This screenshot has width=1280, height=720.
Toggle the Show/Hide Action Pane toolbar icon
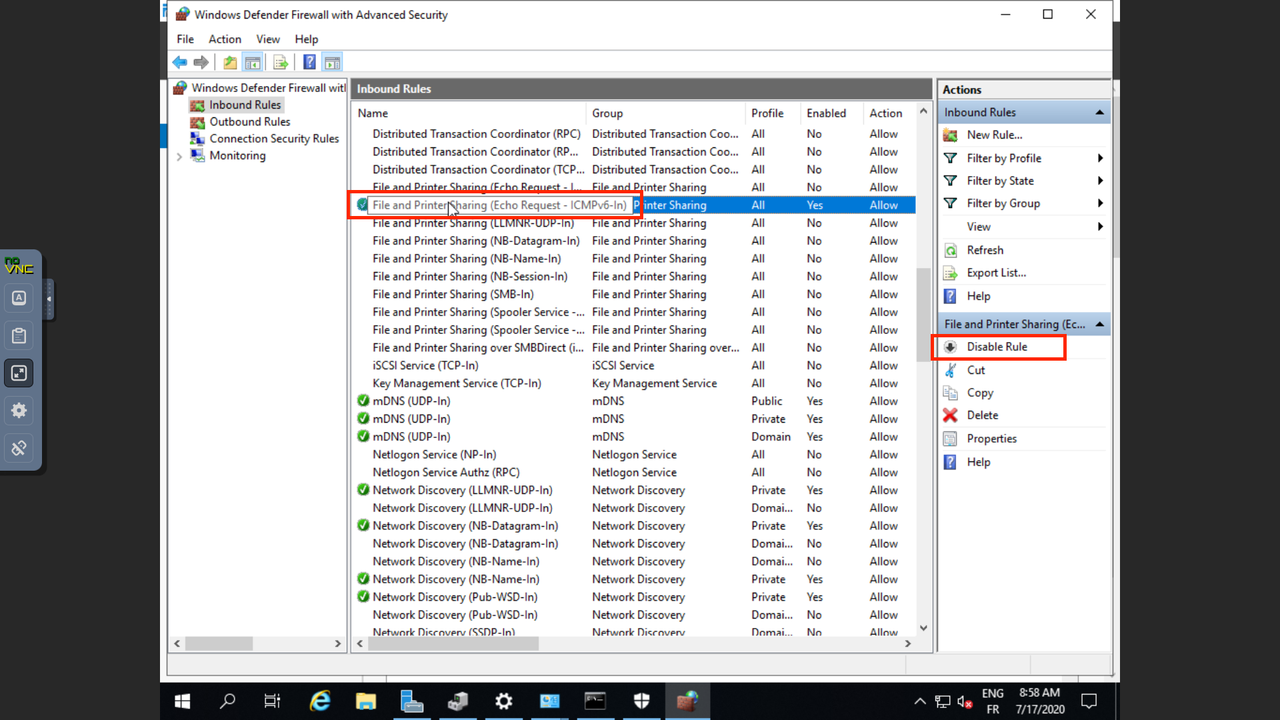(x=332, y=62)
